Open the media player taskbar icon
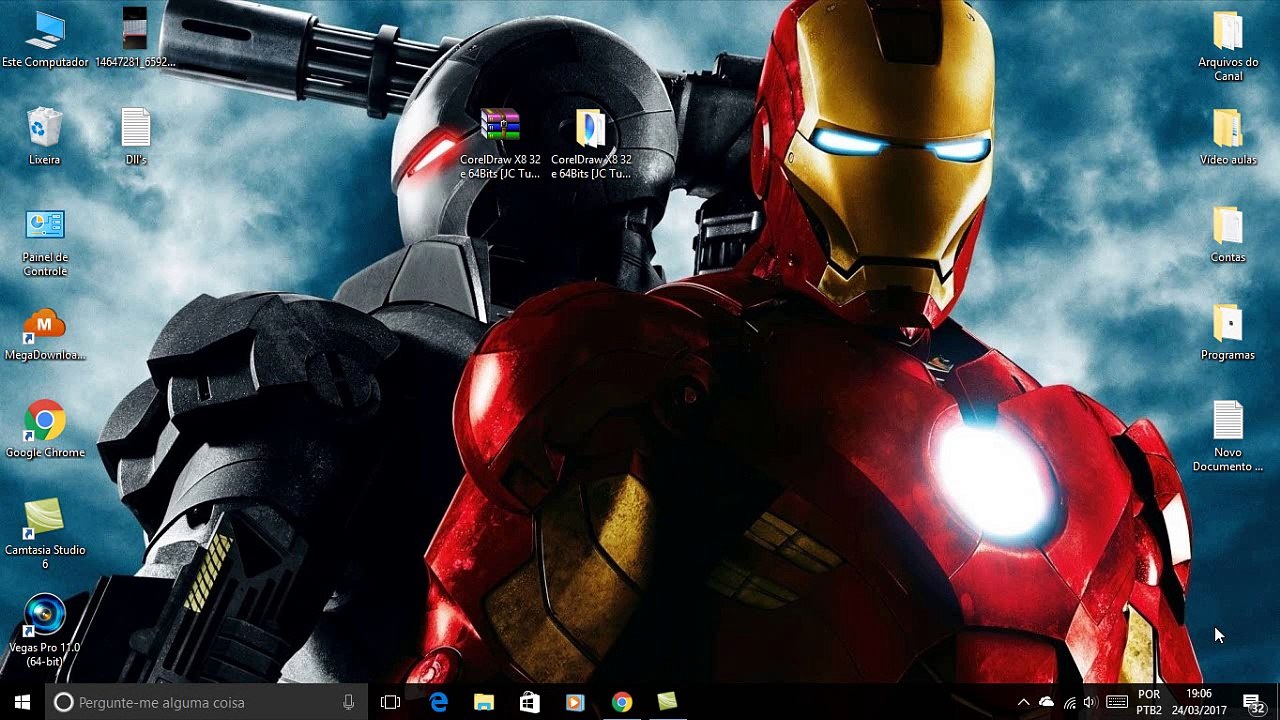 coord(575,702)
